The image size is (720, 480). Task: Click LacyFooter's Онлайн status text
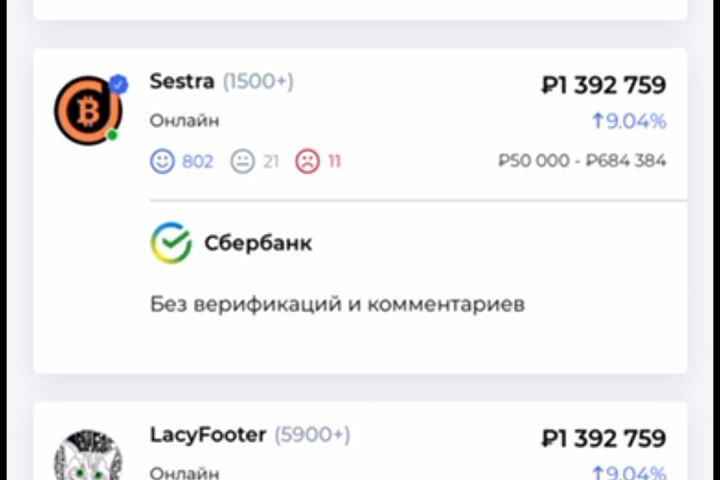coord(185,472)
